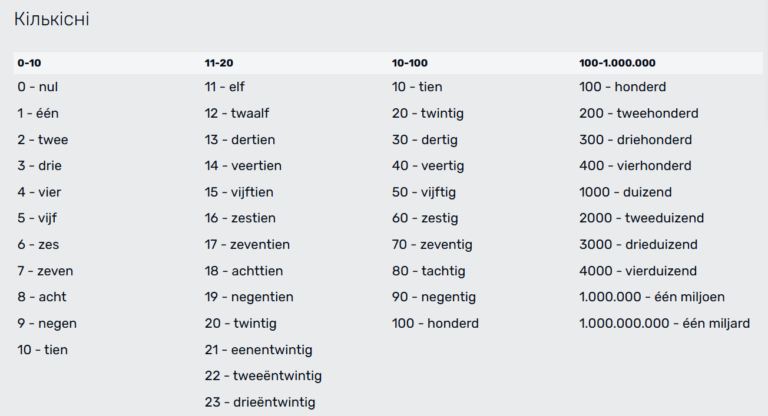Click the "1.000.000.000 - één miljard" cell
The image size is (768, 416).
tap(665, 323)
